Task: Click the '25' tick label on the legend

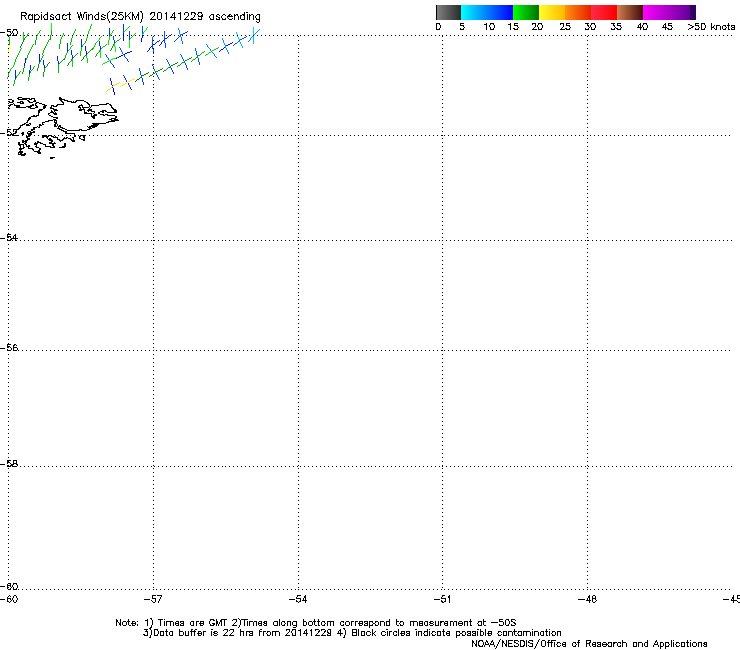Action: [565, 27]
